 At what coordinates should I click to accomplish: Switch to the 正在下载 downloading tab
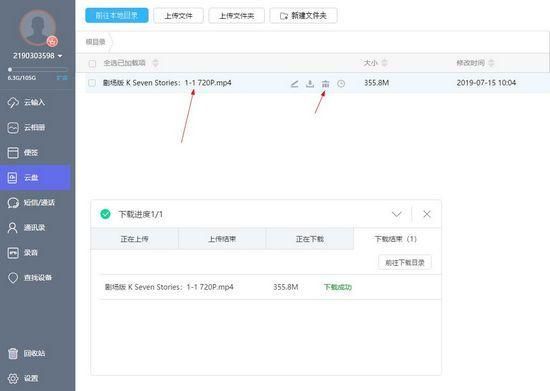[x=310, y=239]
